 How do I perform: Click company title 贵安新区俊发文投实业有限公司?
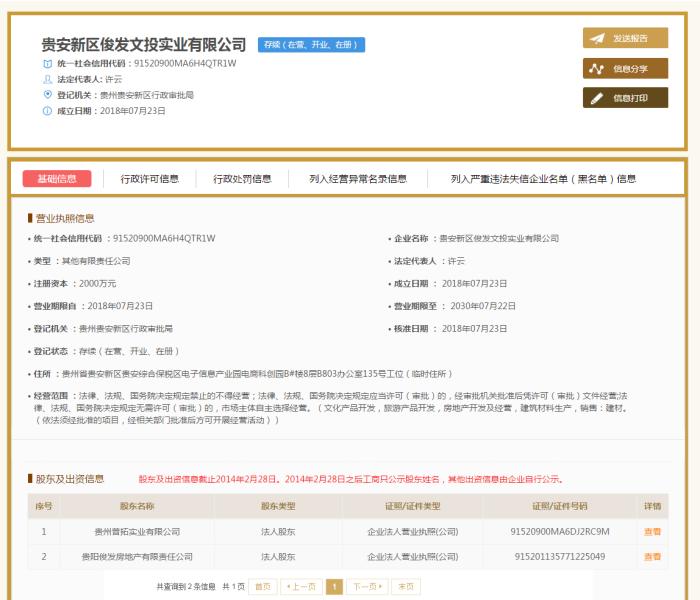pos(144,45)
